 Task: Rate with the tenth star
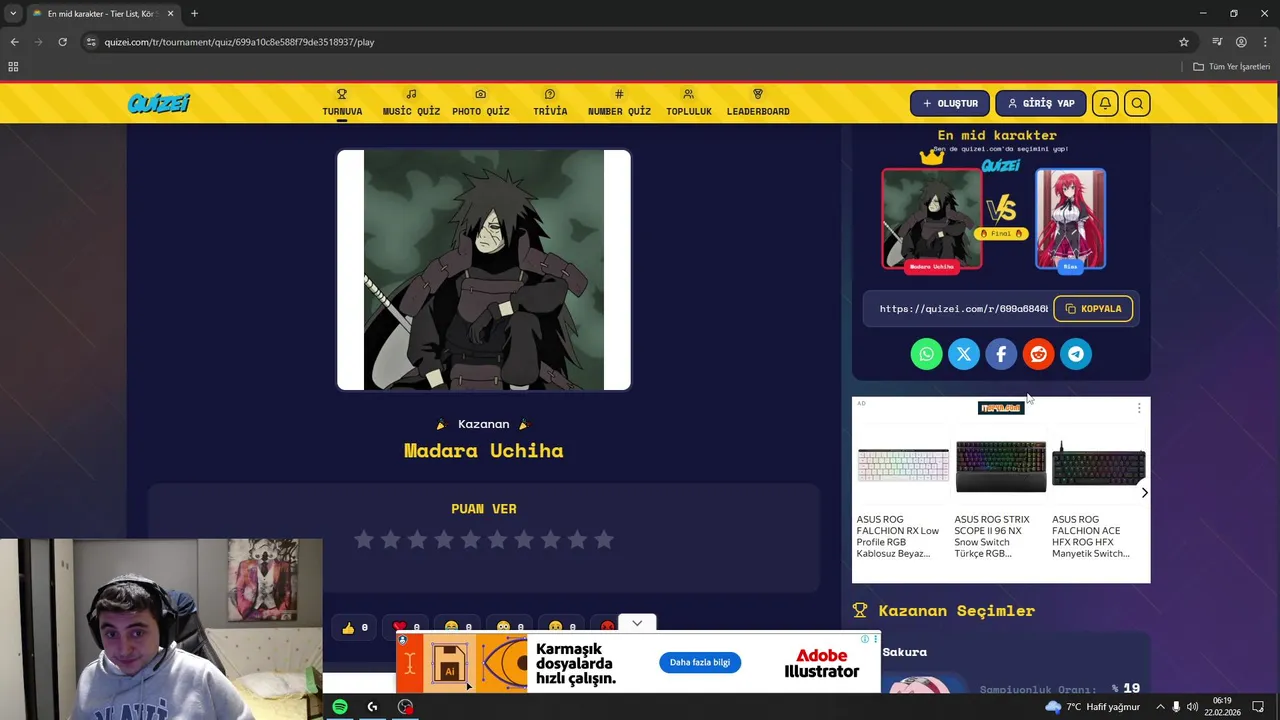point(604,540)
